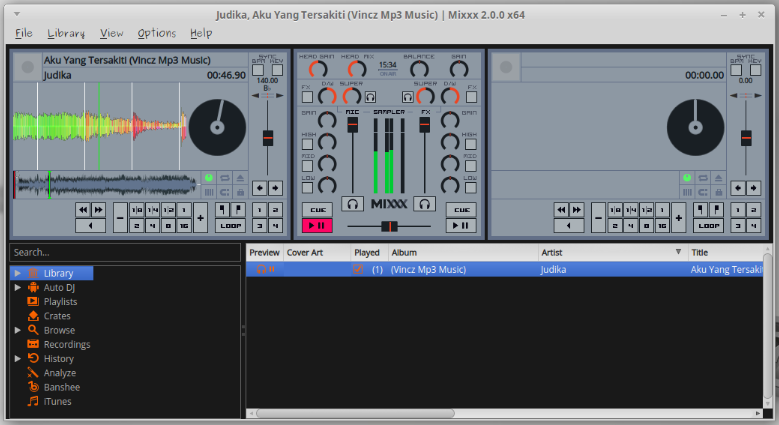Kill LOW frequencies on right channel
The image size is (779, 425).
point(471,188)
